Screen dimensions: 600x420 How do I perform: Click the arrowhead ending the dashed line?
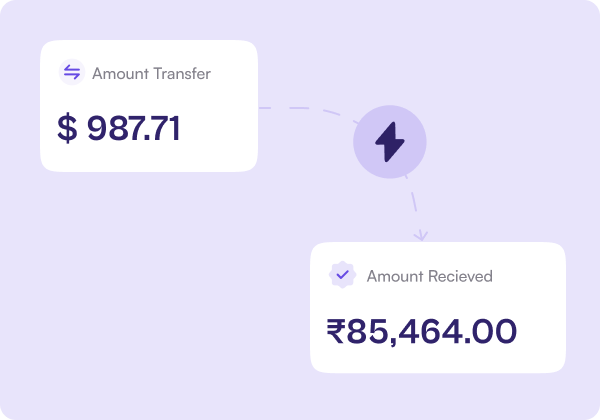pyautogui.click(x=421, y=235)
